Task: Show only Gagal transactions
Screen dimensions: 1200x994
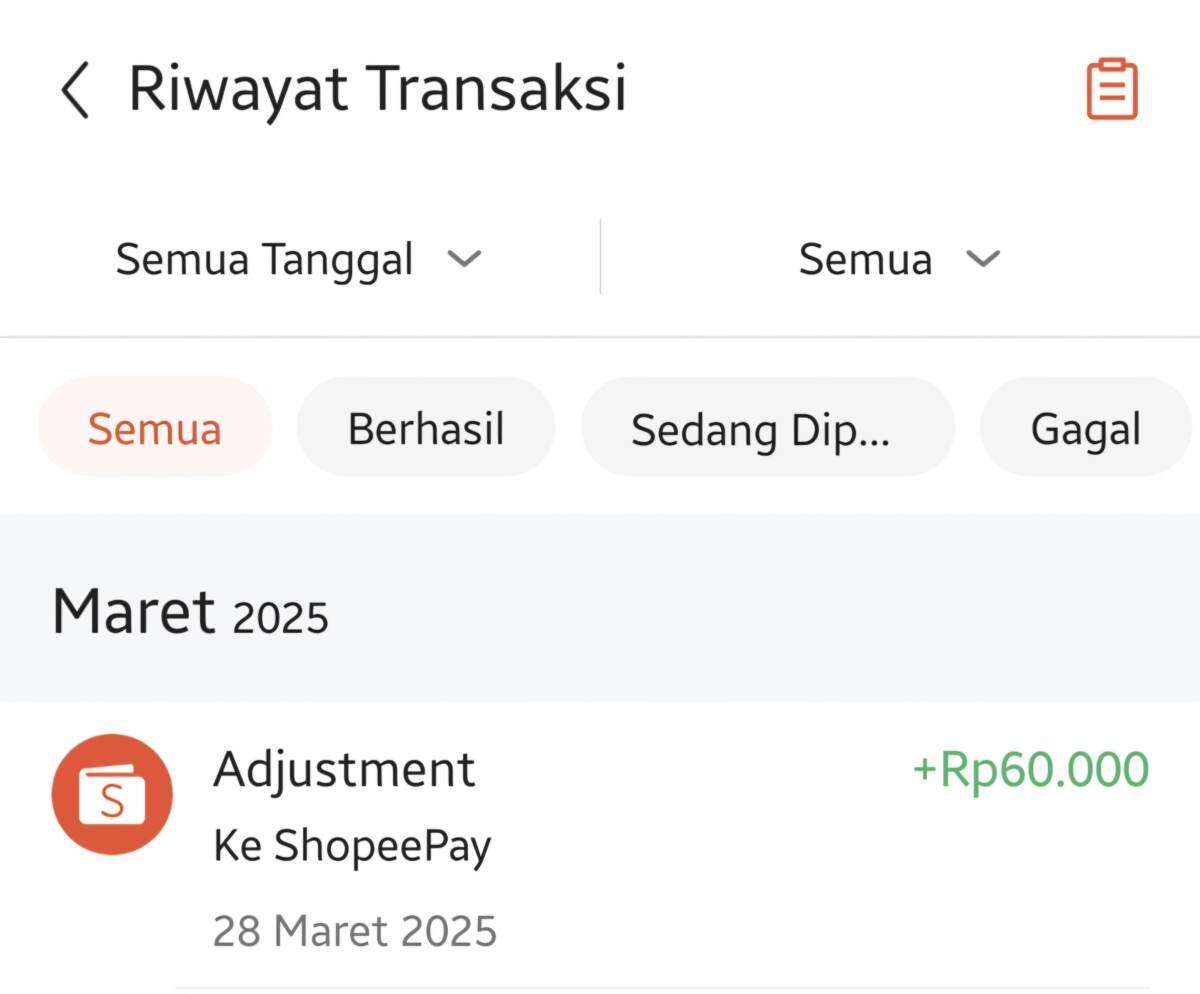Action: 1086,428
